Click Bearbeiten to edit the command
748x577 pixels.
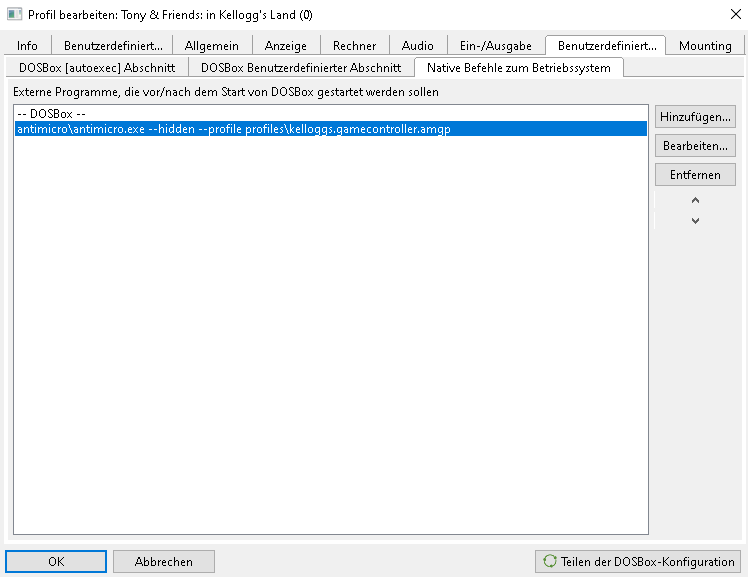[695, 146]
